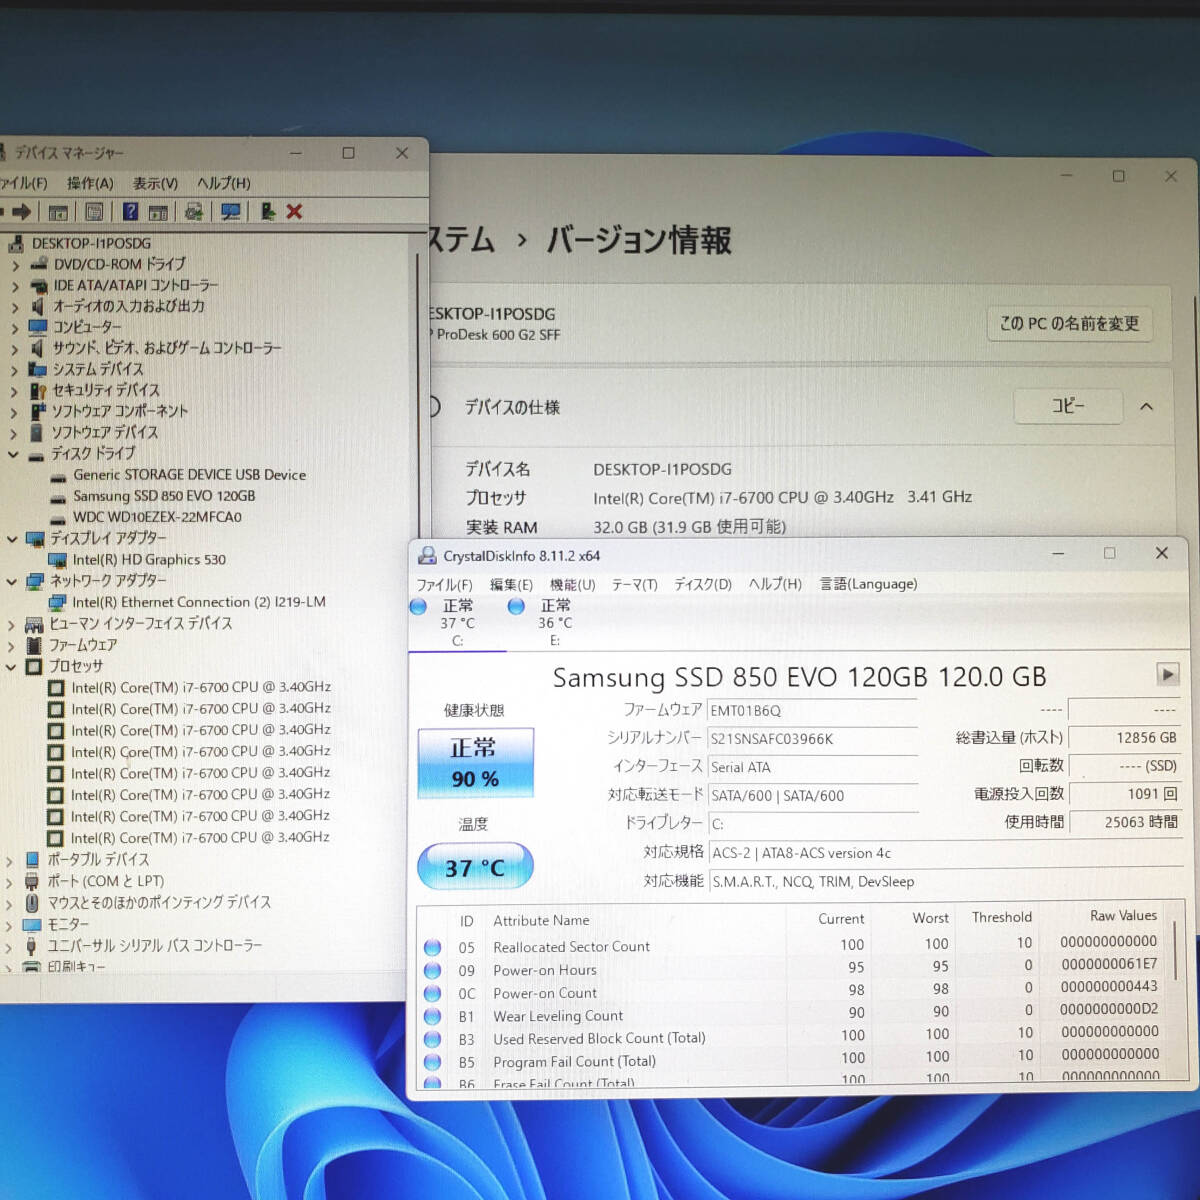Click the blue status dot for Power-on Hours
The image size is (1200, 1200).
coord(432,970)
